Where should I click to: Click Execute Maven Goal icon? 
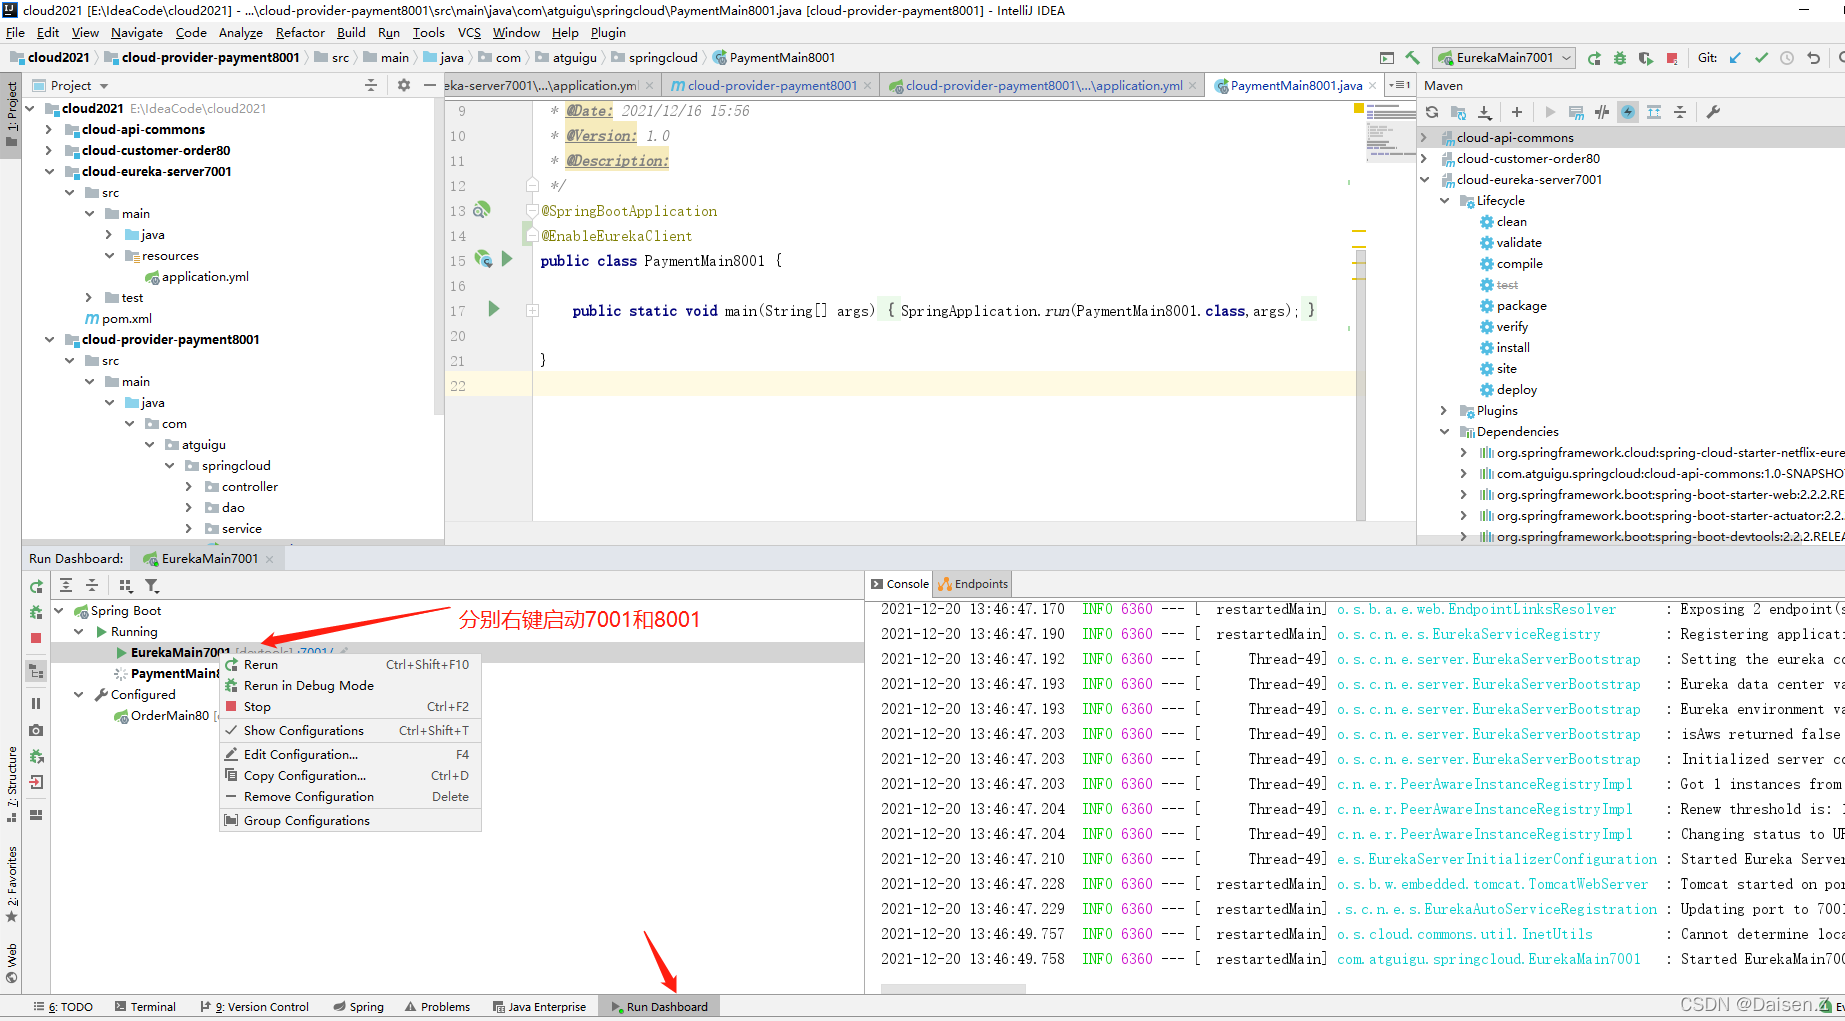point(1576,112)
